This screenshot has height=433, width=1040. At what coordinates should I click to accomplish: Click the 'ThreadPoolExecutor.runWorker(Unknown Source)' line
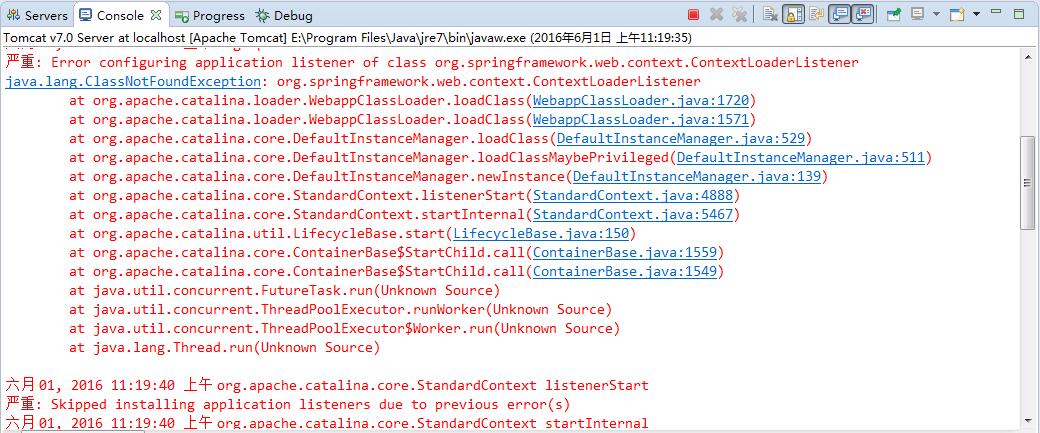tap(340, 310)
